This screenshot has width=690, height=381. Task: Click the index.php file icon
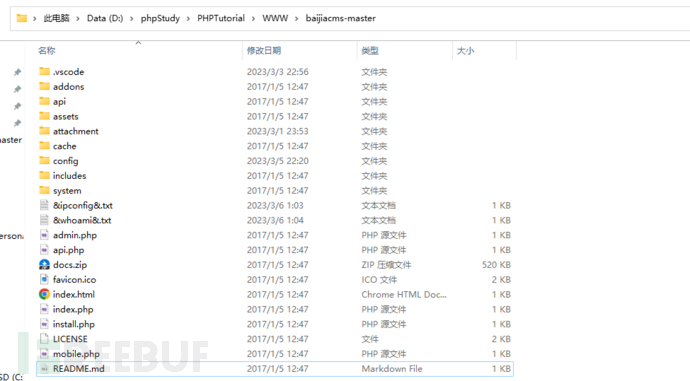(x=44, y=309)
